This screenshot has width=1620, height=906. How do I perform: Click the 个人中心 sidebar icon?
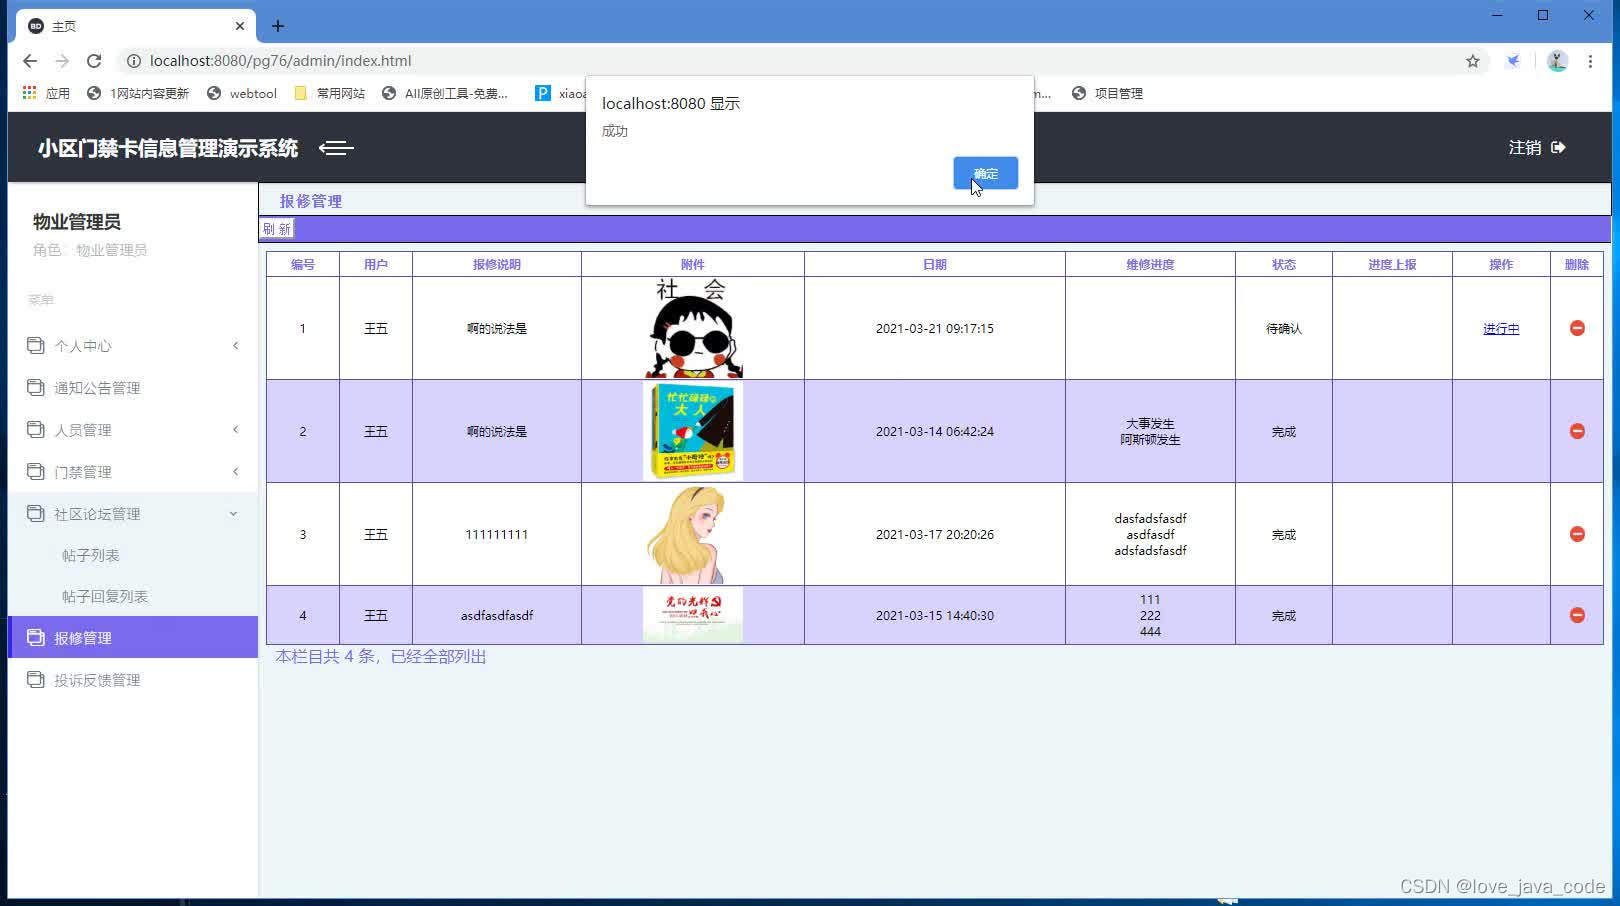(x=36, y=345)
